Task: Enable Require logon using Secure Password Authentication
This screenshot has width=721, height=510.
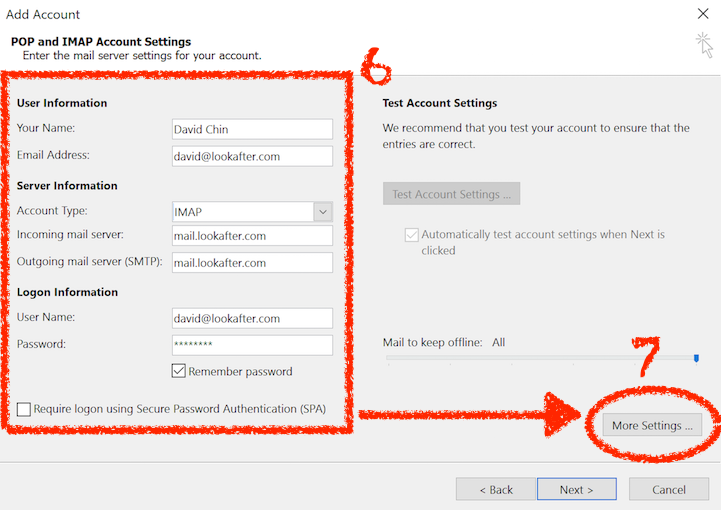Action: tap(24, 409)
